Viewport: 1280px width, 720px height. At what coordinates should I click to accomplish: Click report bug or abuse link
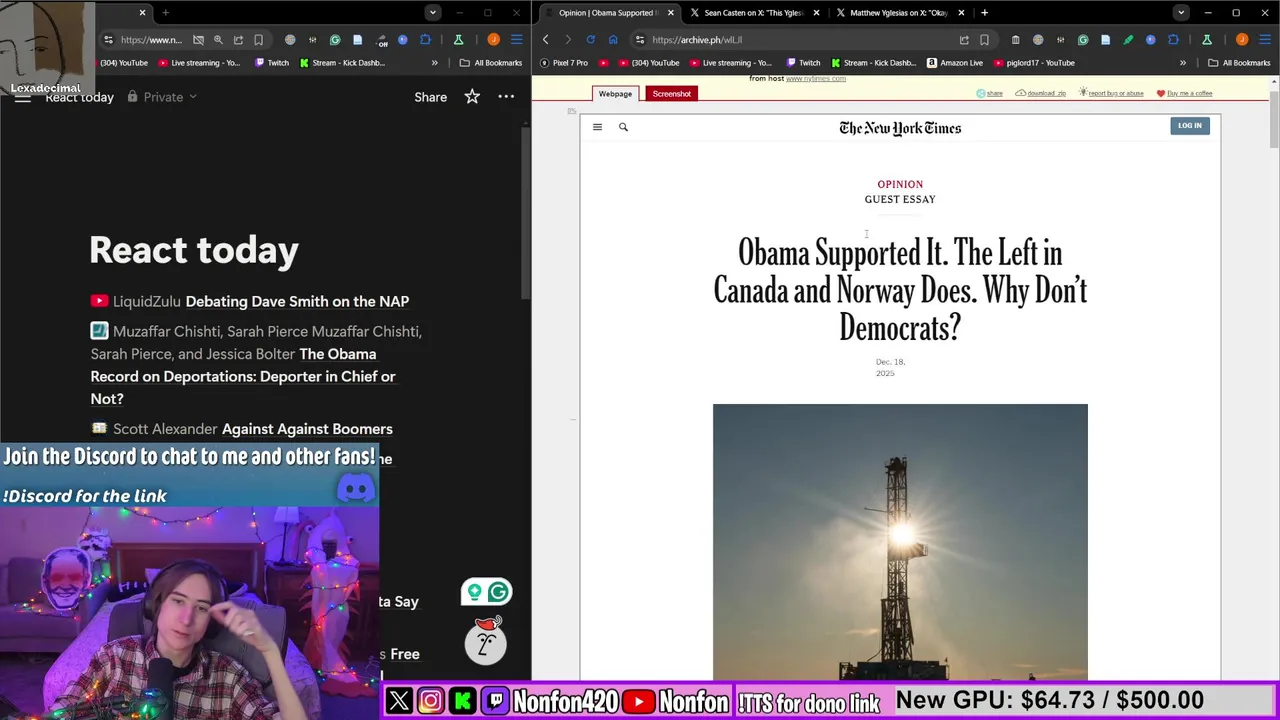pos(1110,93)
